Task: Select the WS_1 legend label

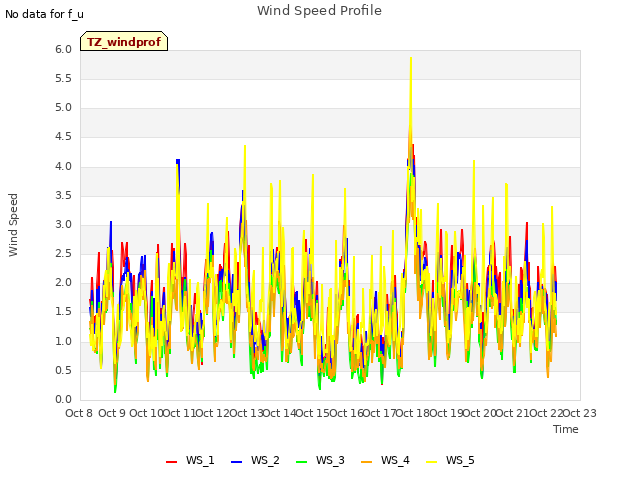Action: 200,460
